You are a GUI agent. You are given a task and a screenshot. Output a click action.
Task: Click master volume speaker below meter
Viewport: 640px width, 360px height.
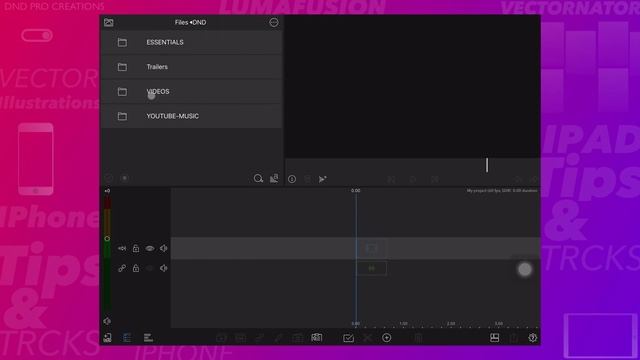point(107,321)
